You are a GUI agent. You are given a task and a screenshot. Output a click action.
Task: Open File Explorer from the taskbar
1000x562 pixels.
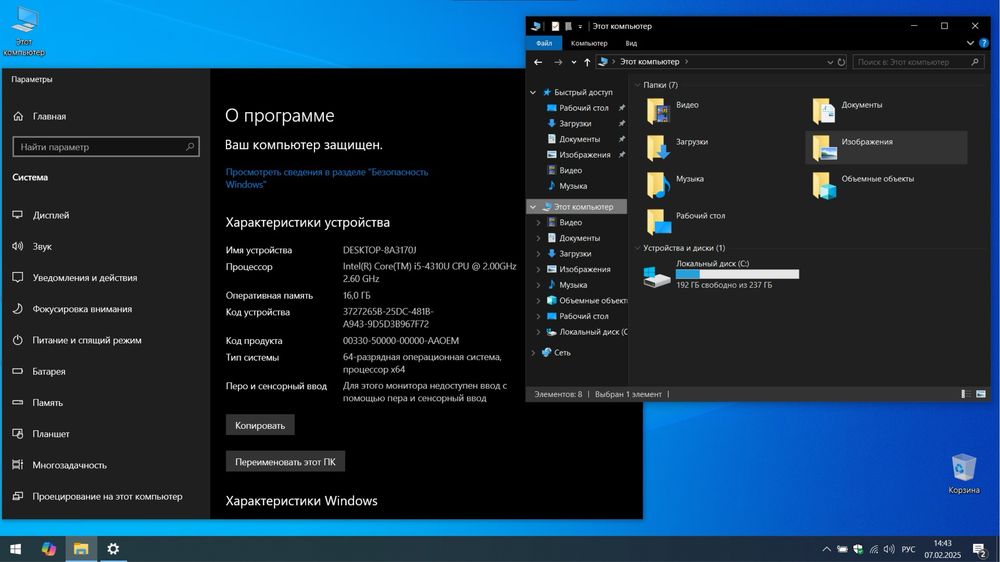click(x=81, y=549)
